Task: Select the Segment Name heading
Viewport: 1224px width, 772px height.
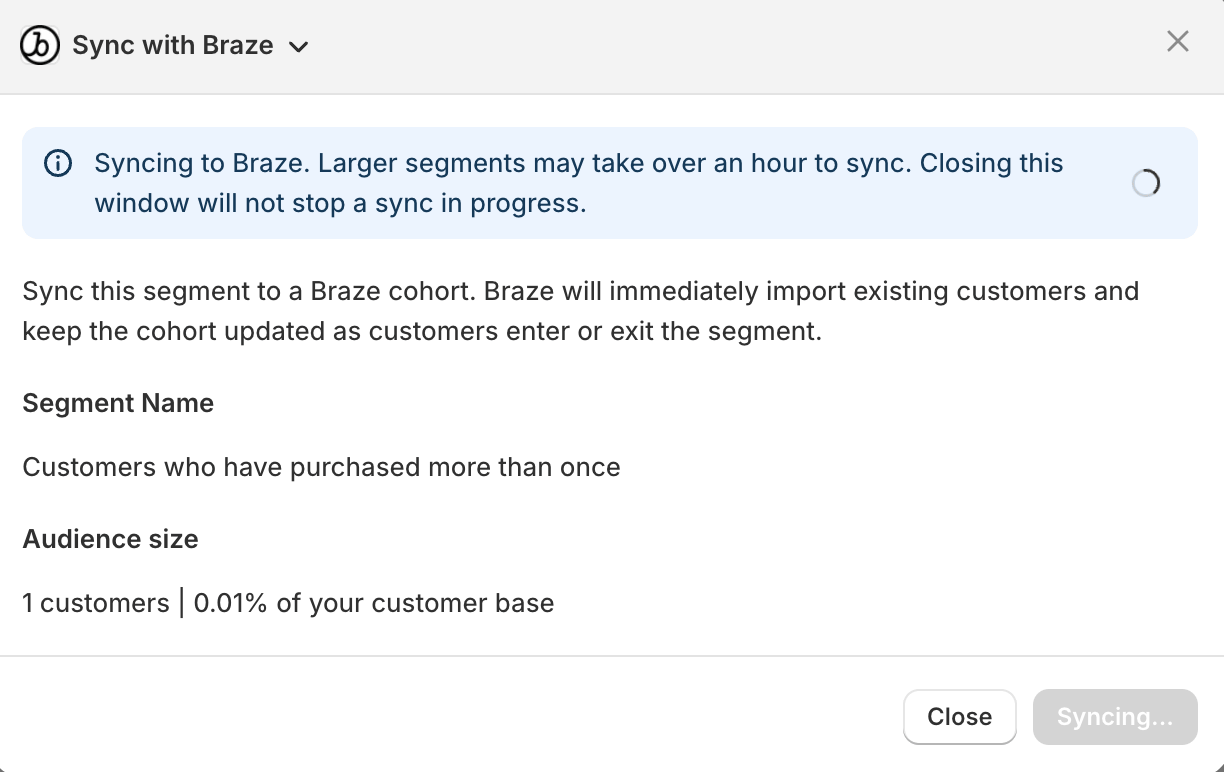Action: click(x=118, y=403)
